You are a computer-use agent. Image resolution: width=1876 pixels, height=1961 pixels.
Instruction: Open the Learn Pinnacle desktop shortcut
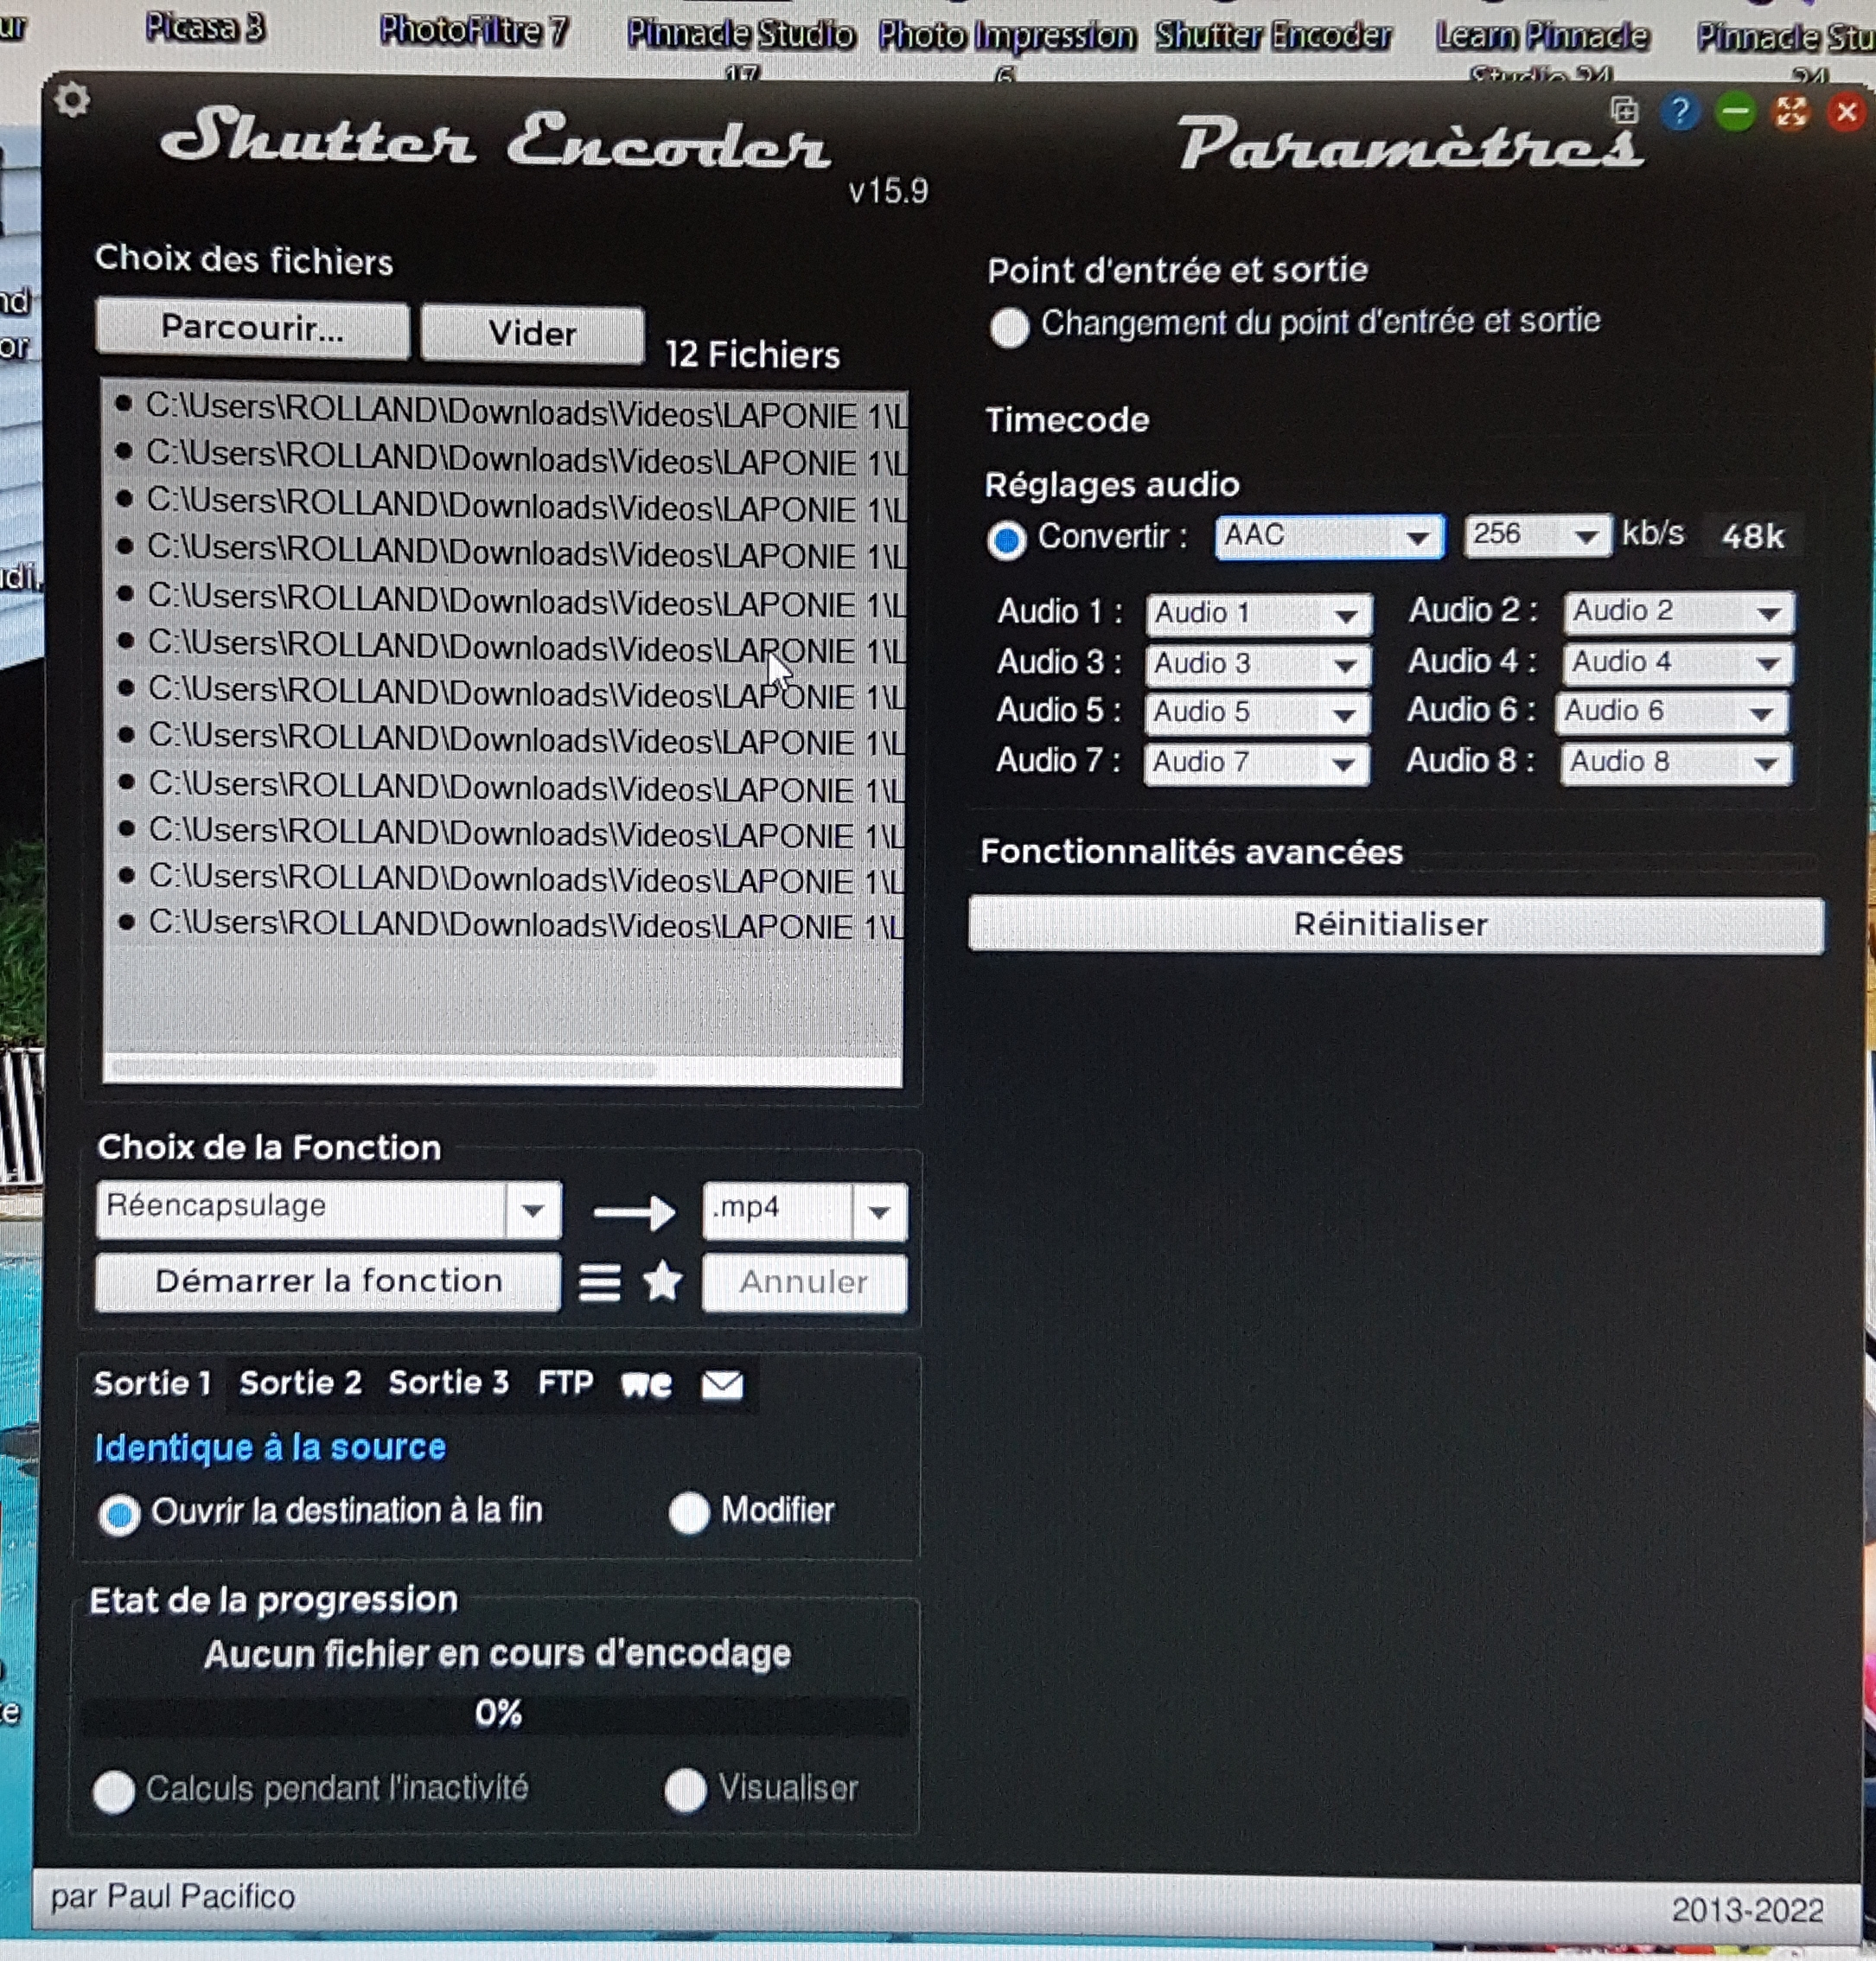1542,38
